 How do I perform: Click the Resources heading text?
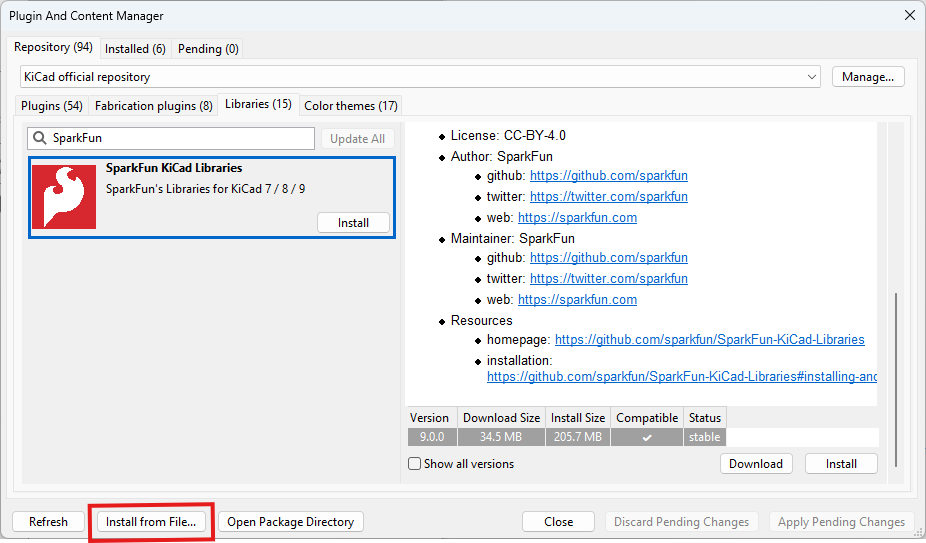(x=481, y=320)
